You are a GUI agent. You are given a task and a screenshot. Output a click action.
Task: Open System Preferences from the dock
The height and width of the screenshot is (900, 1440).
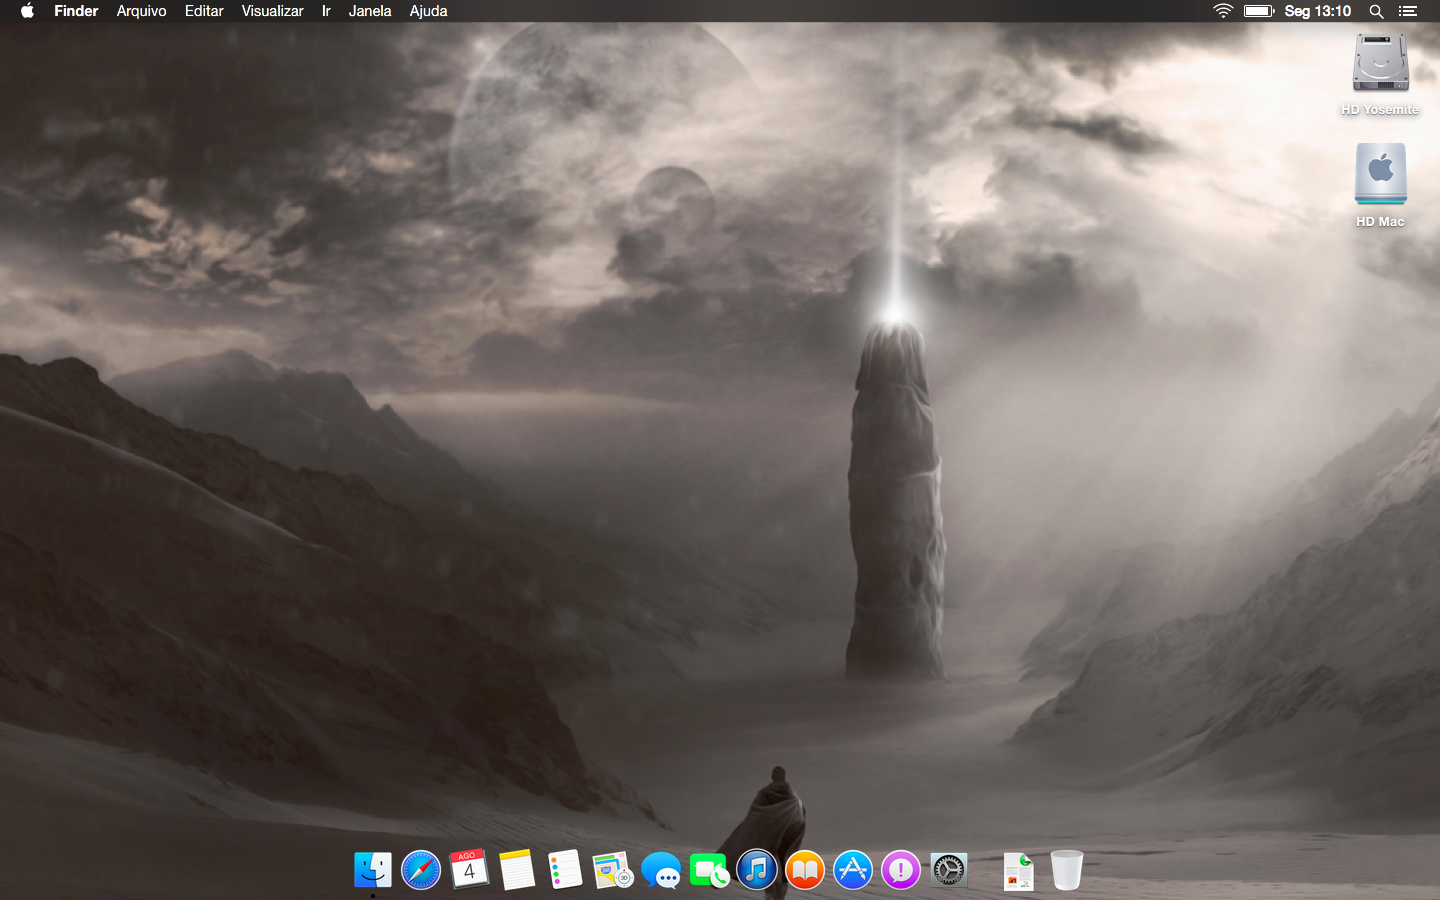949,870
